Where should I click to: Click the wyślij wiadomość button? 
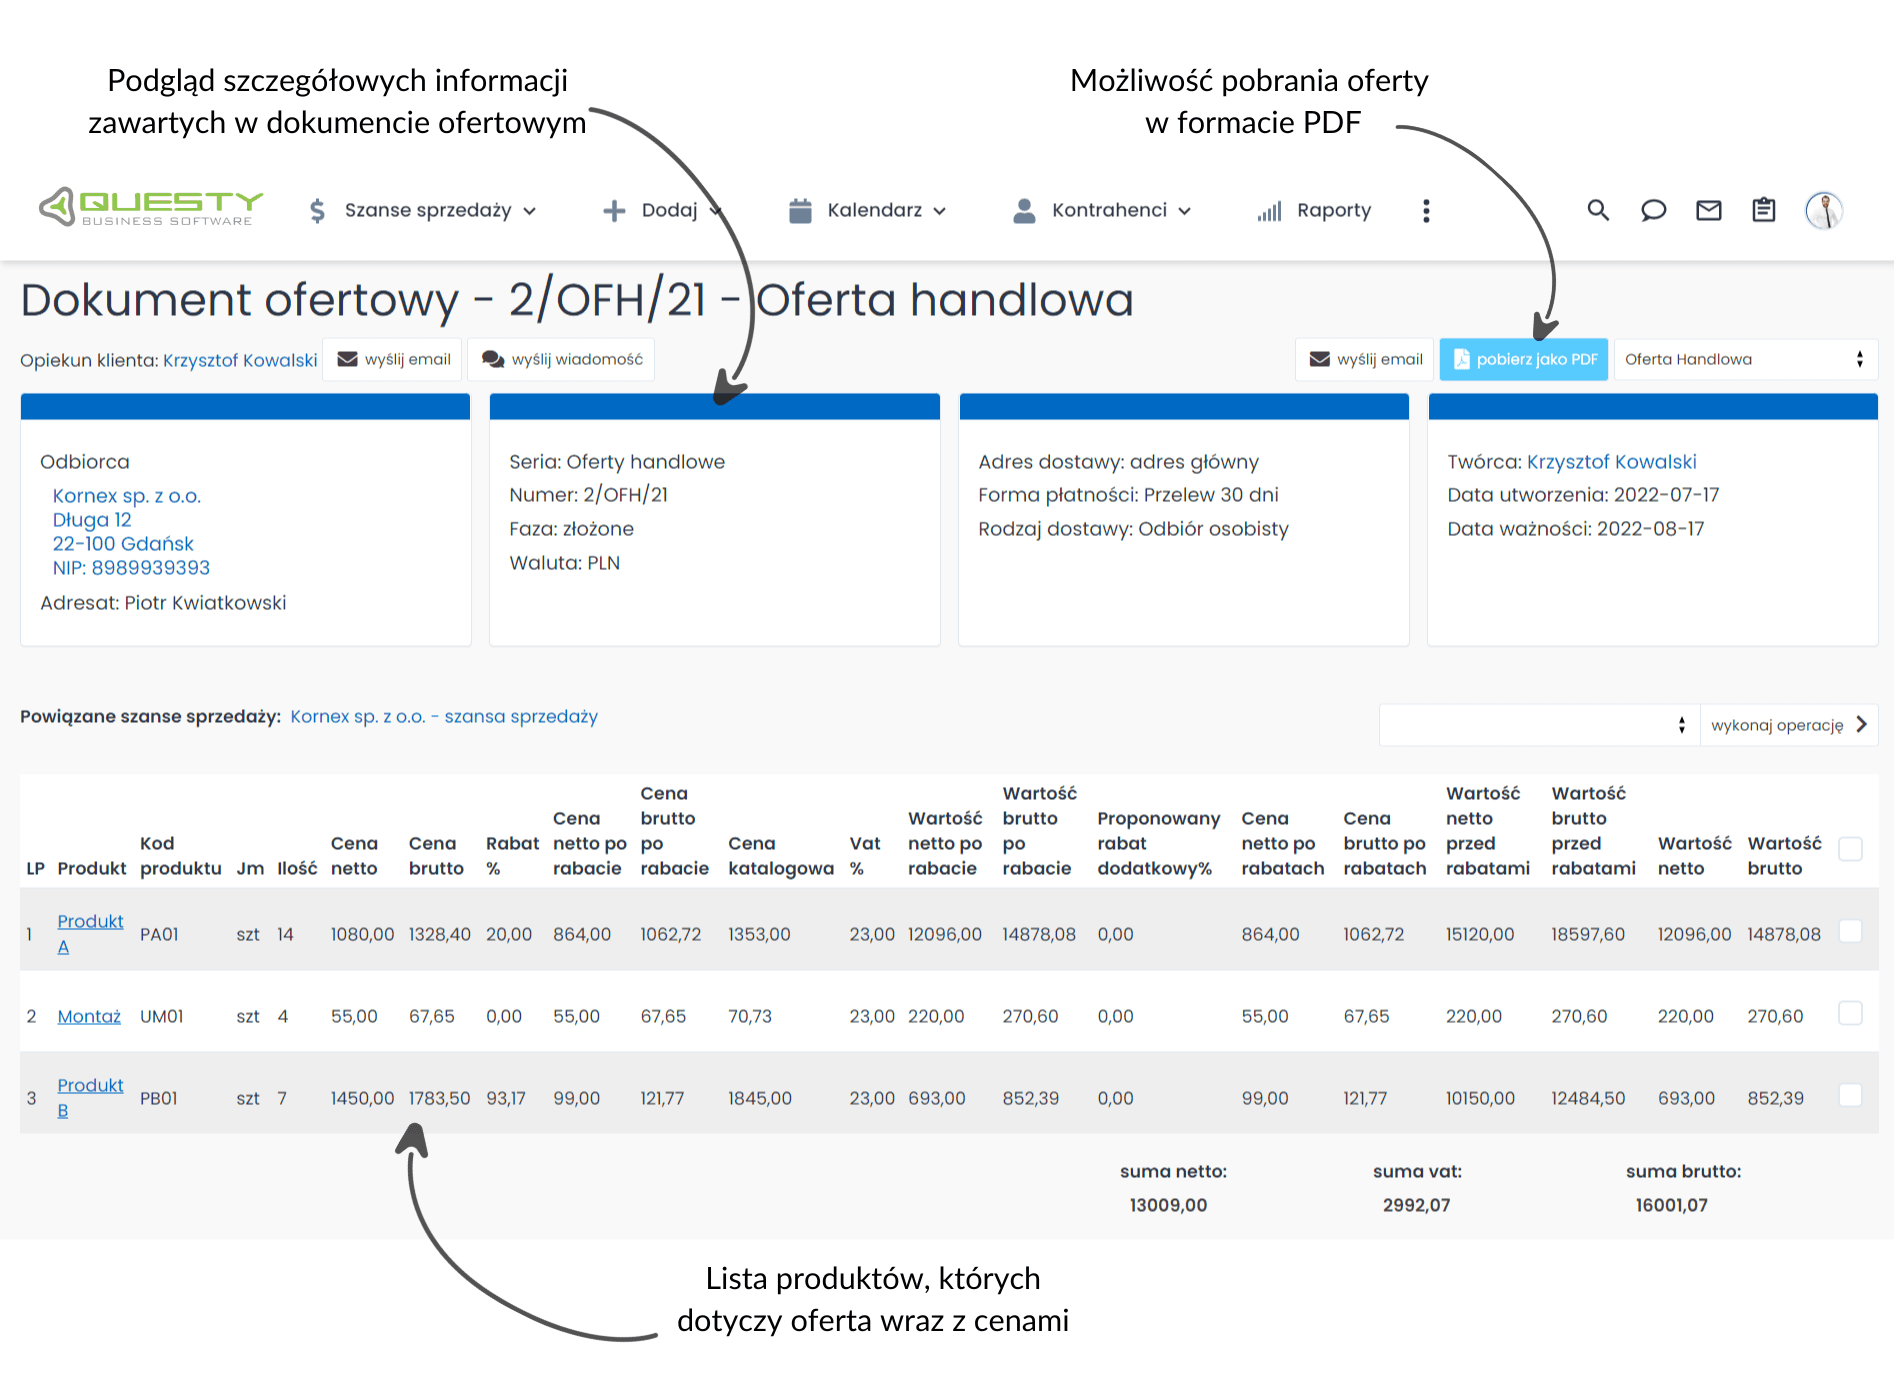[x=562, y=359]
